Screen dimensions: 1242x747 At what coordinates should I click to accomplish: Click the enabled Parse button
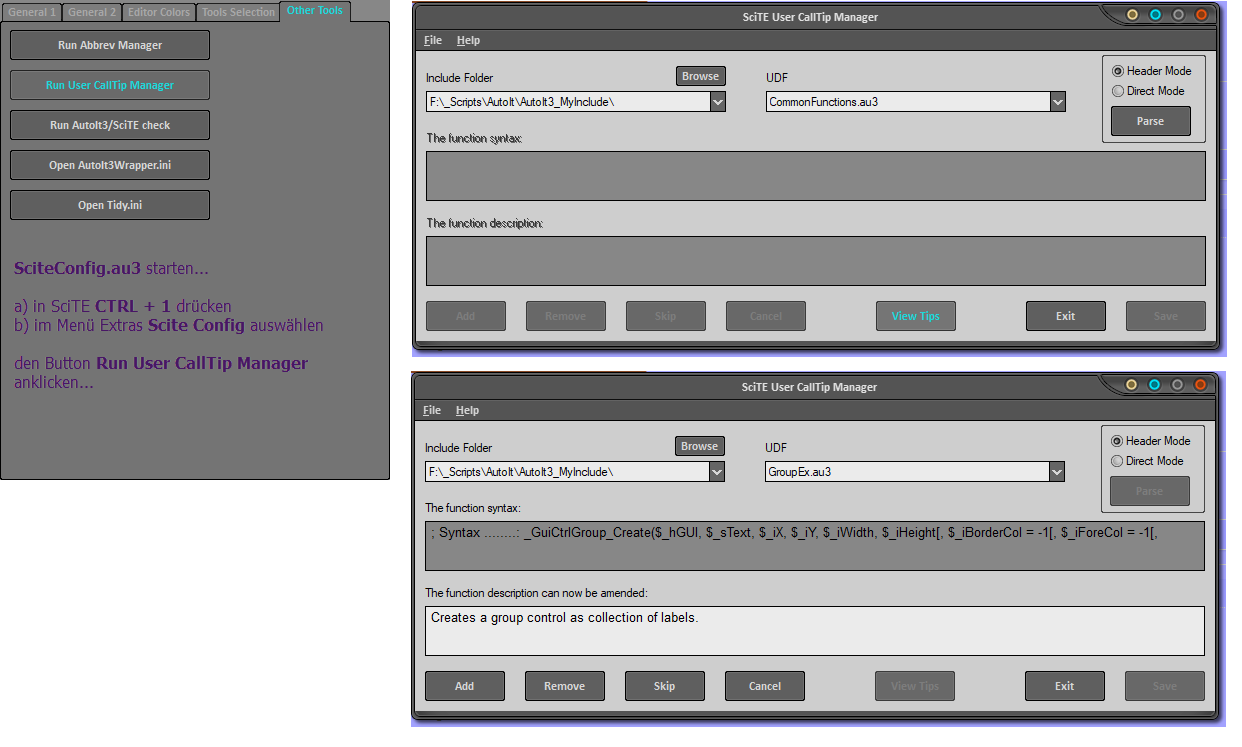1150,121
